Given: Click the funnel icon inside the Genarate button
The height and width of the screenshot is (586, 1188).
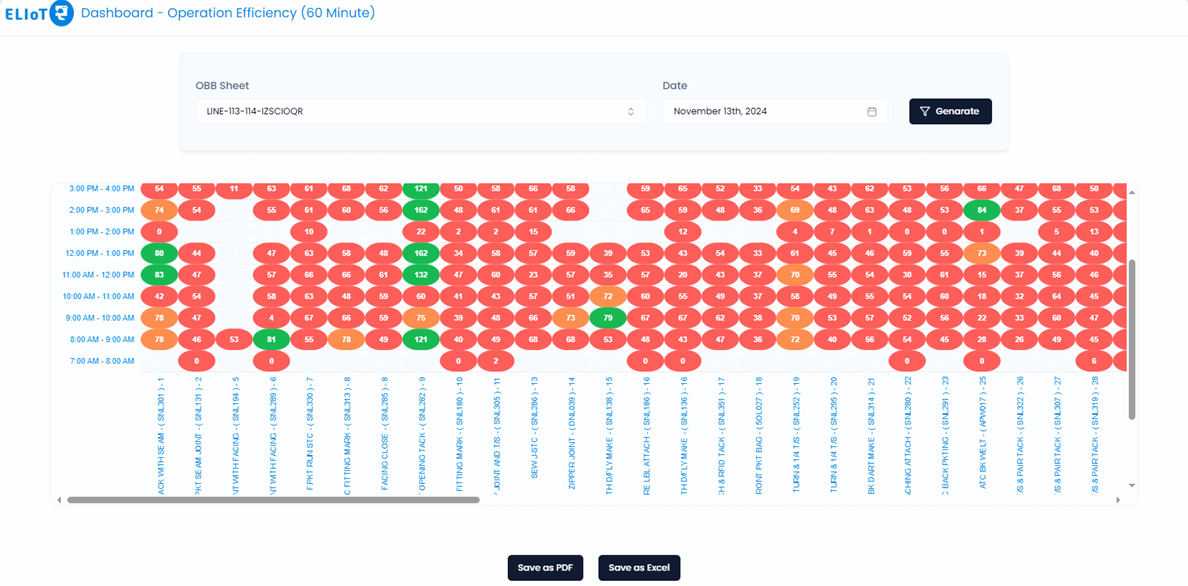Looking at the screenshot, I should 926,111.
